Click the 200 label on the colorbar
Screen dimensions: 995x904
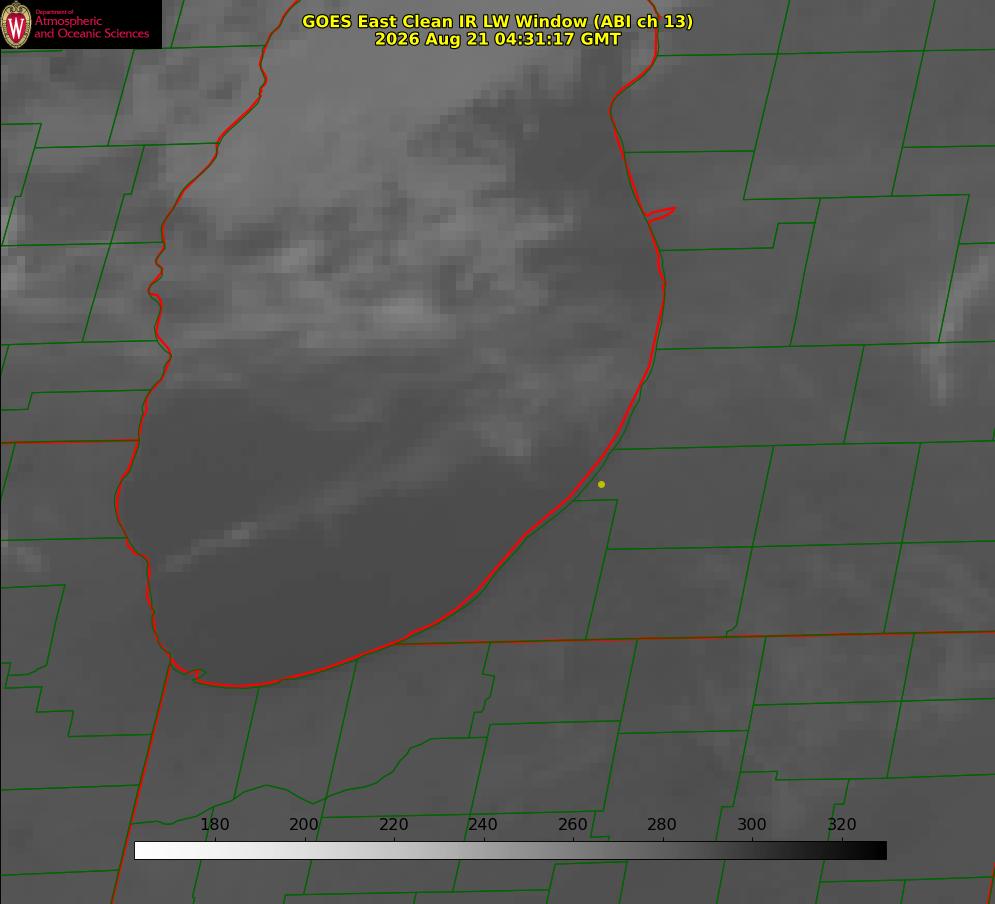coord(304,824)
